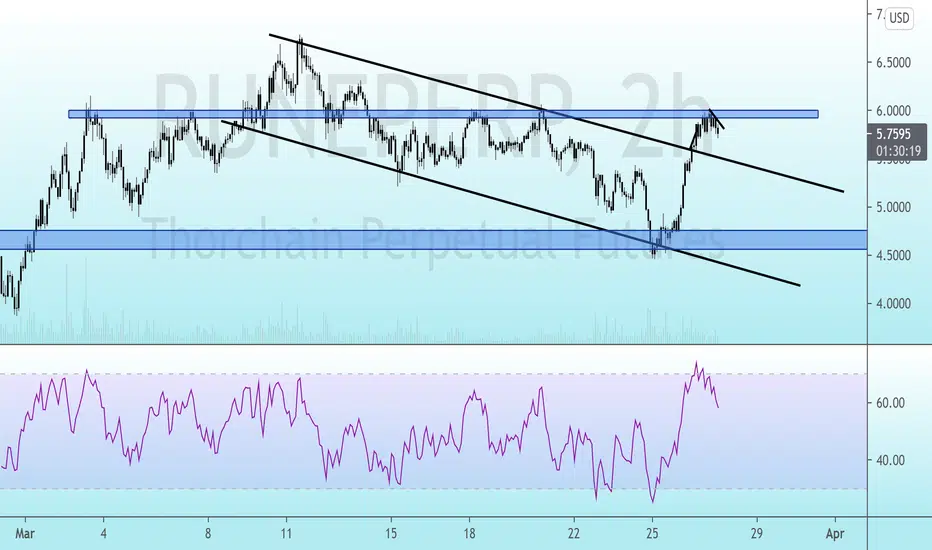Click the 4.5000 price axis label
The height and width of the screenshot is (550, 932).
point(893,255)
